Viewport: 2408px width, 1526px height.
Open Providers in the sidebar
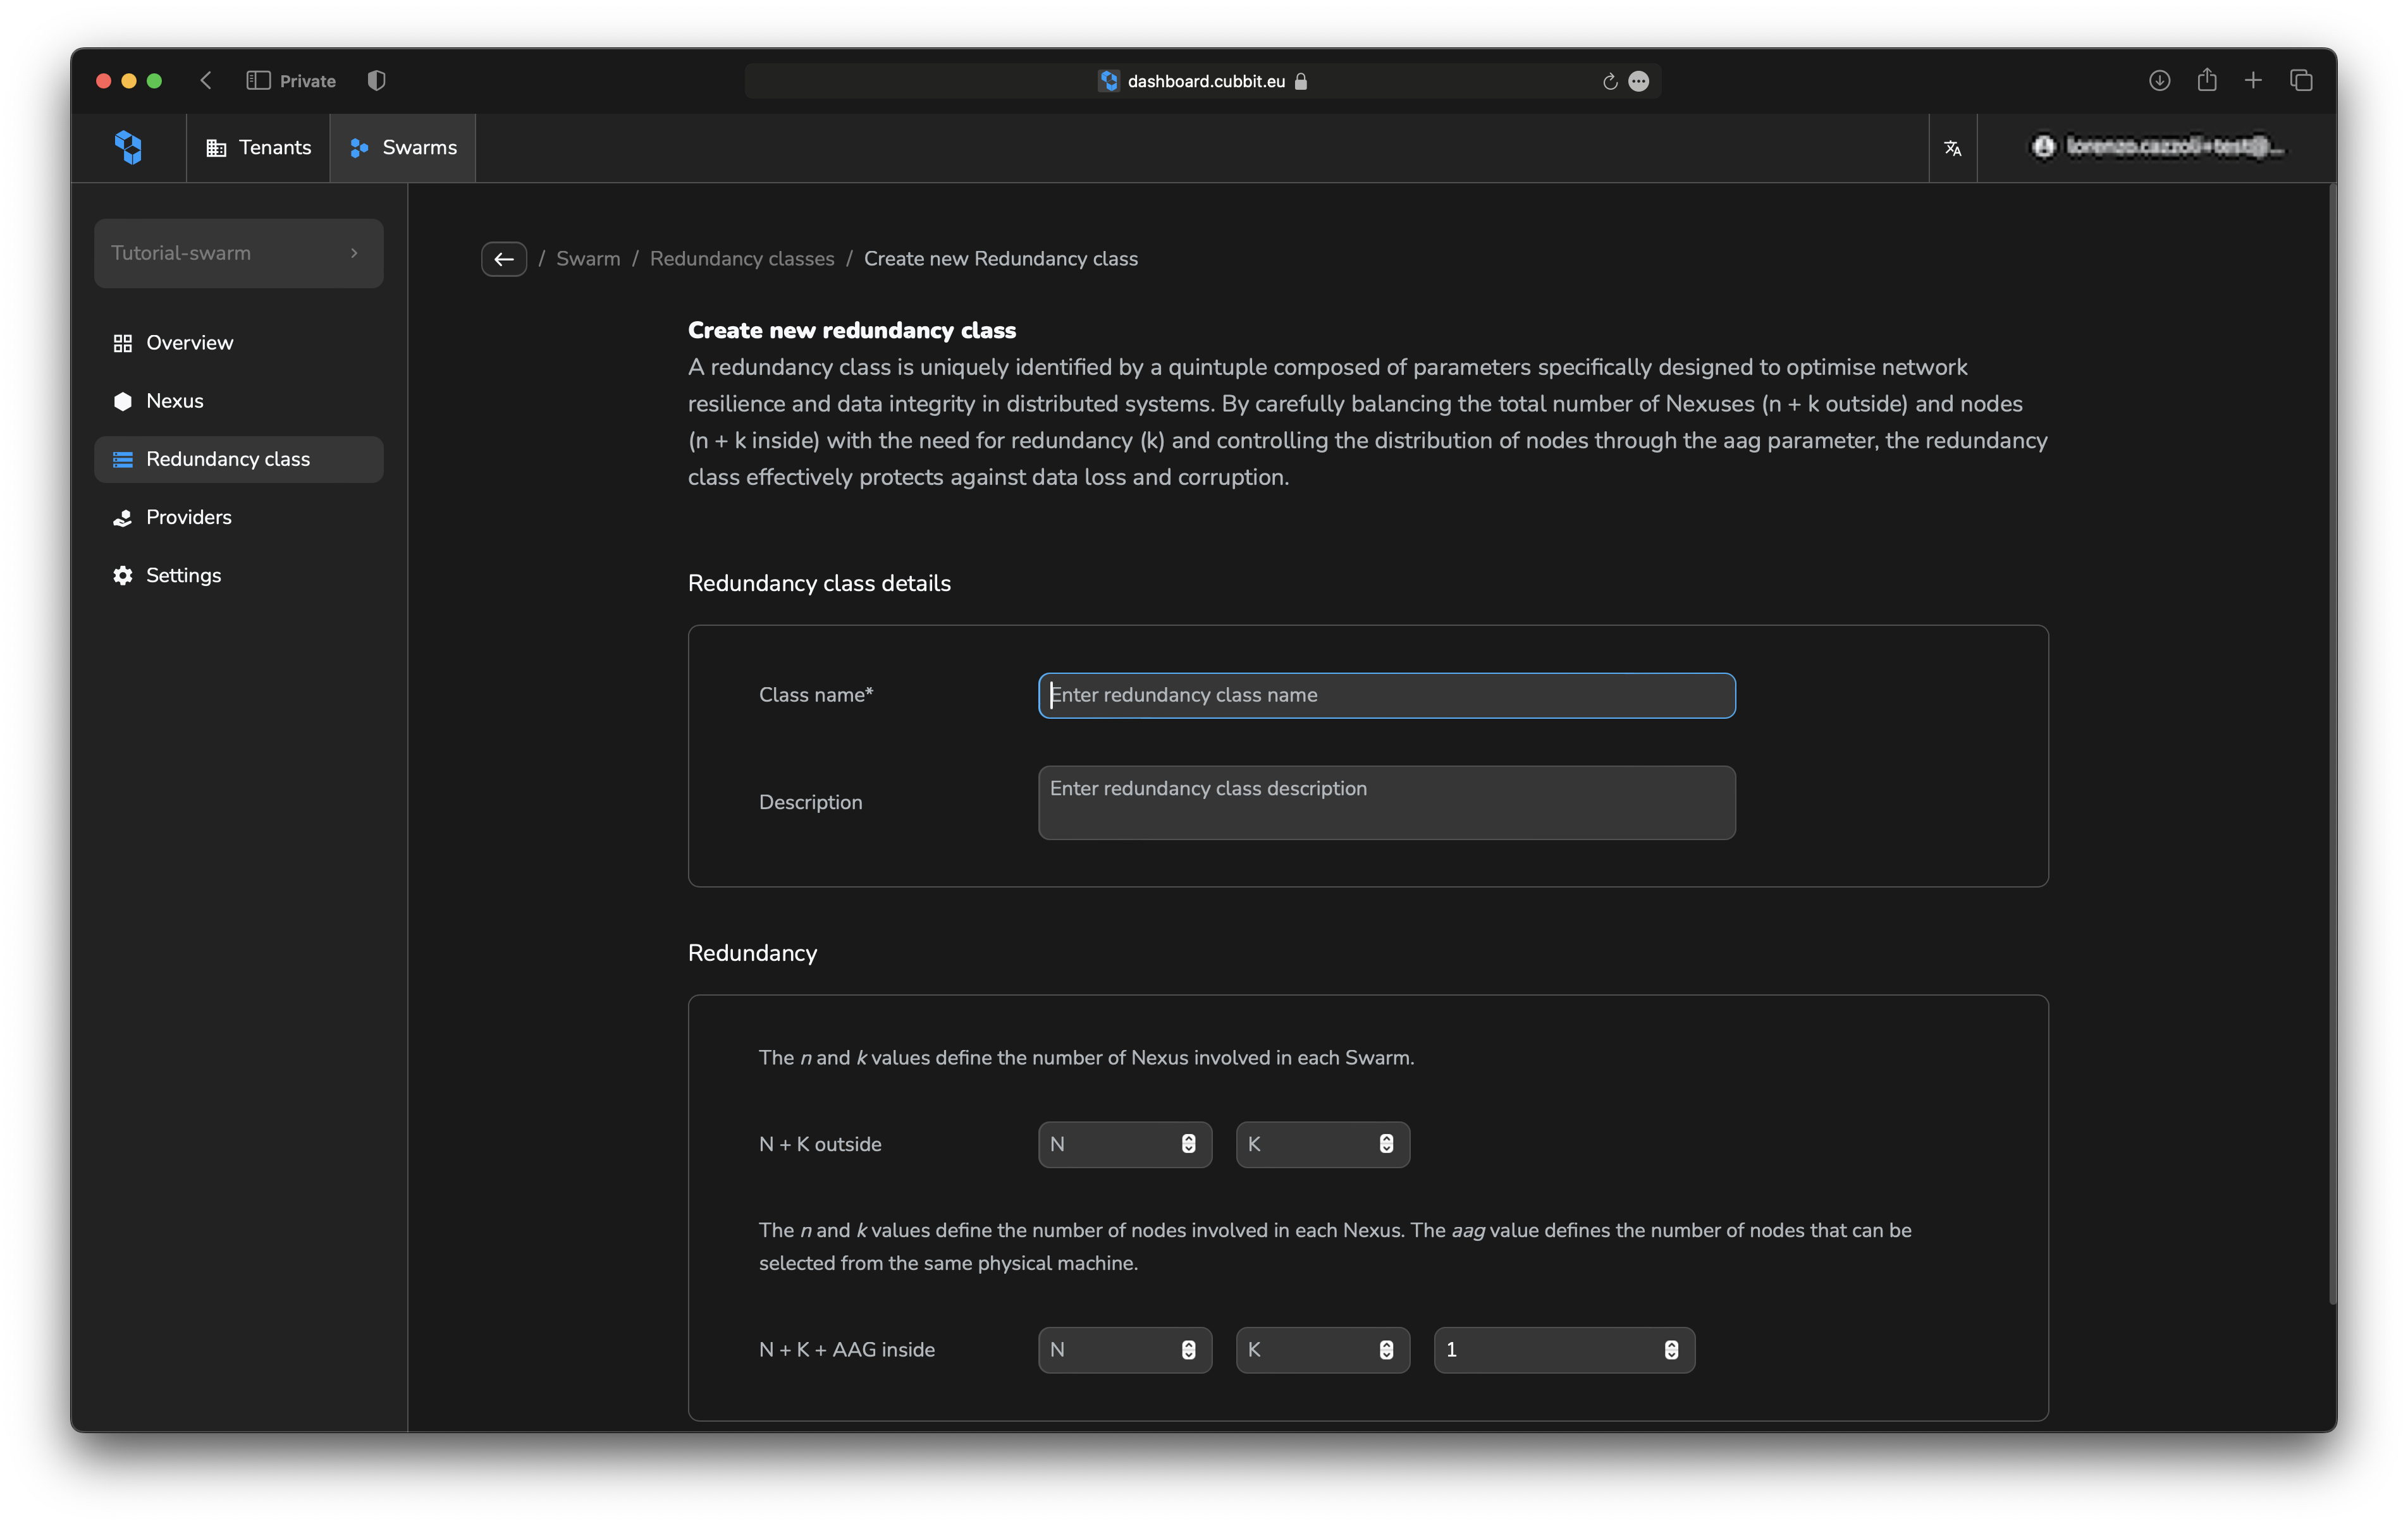click(x=238, y=517)
